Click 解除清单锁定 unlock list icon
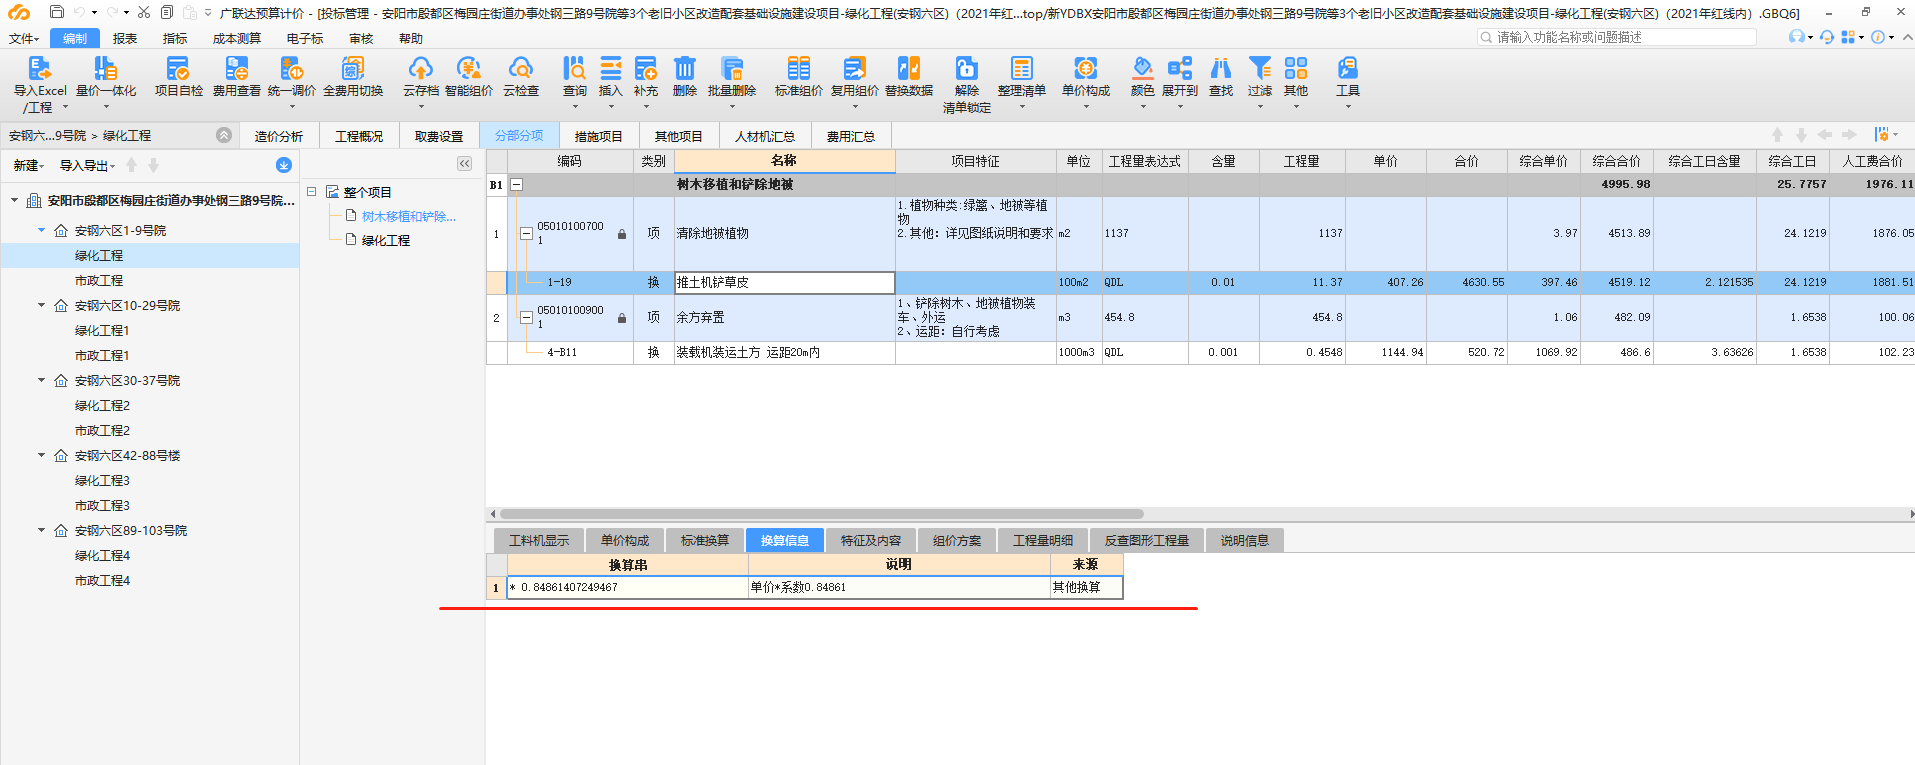Image resolution: width=1915 pixels, height=765 pixels. 966,84
